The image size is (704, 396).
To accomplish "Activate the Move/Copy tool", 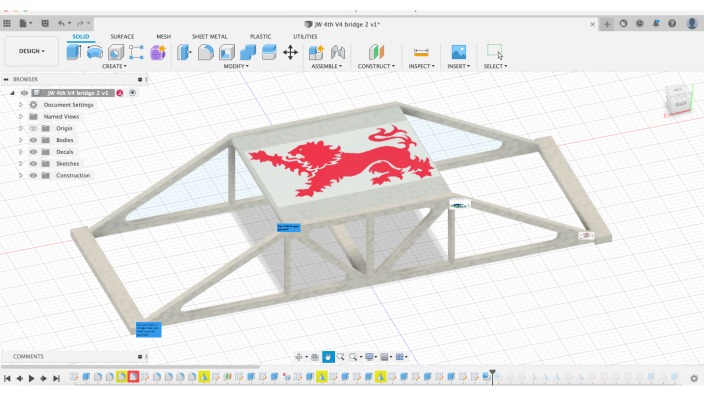I will point(290,53).
